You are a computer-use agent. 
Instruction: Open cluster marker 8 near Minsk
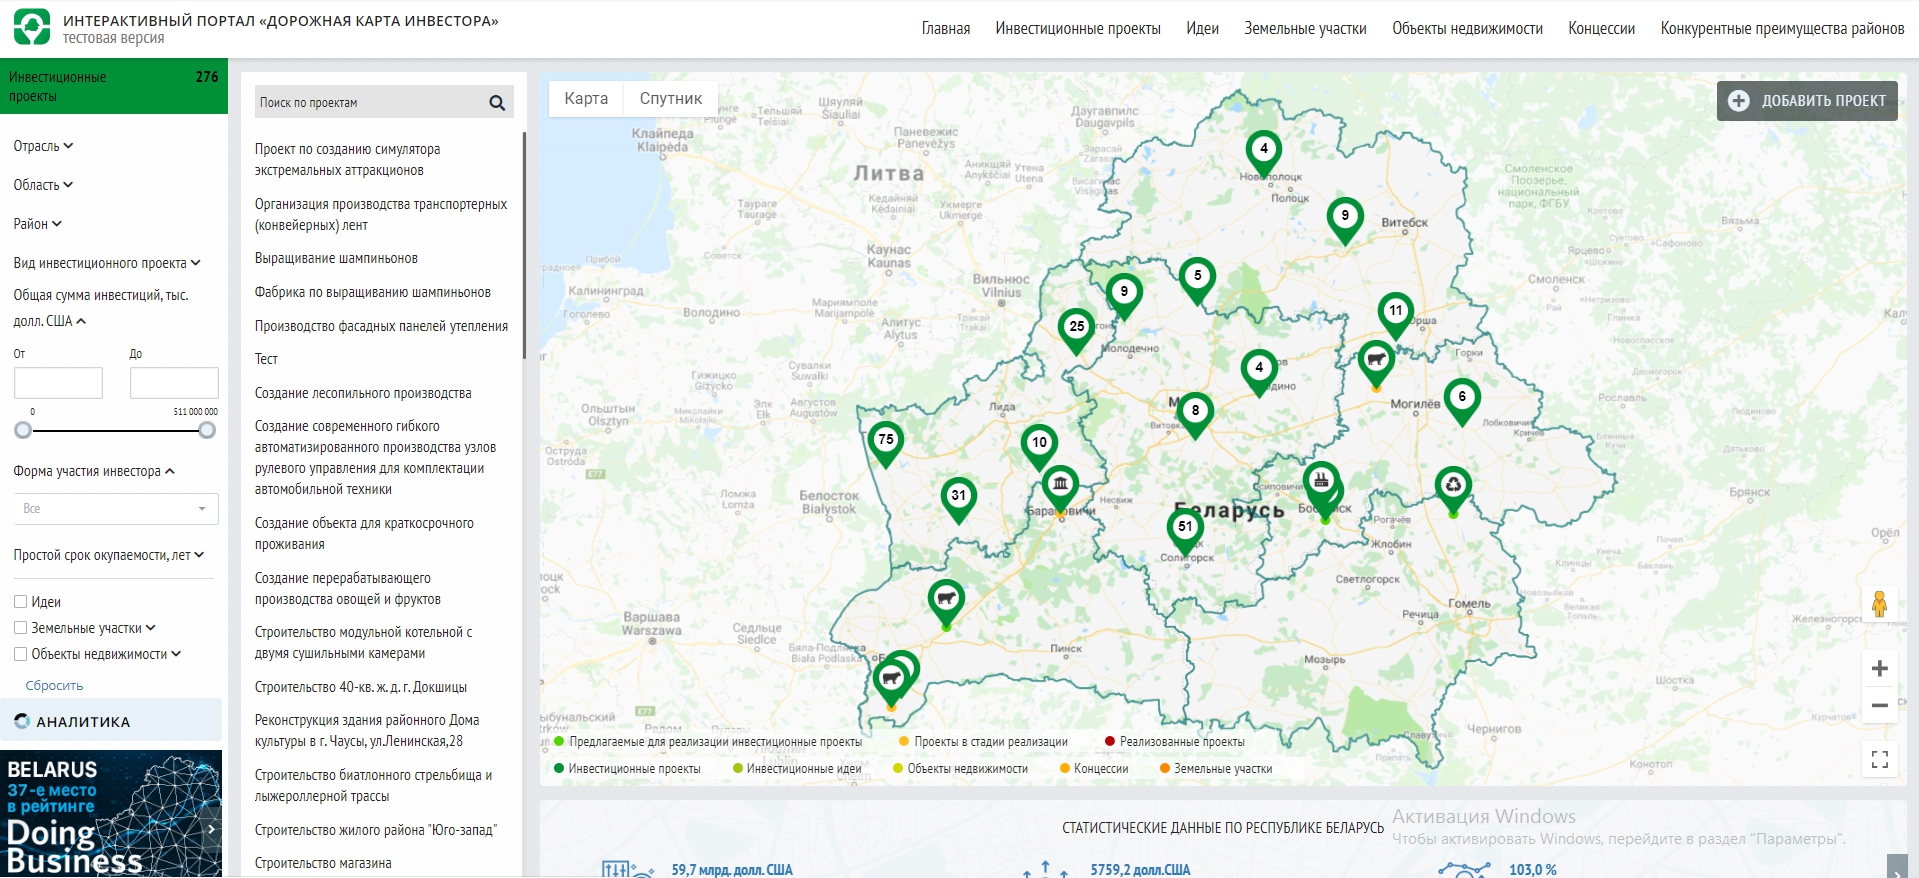point(1195,415)
